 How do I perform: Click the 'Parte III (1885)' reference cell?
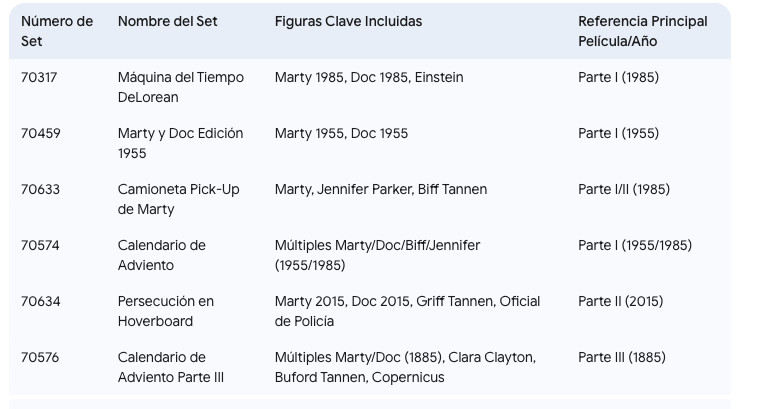point(621,357)
